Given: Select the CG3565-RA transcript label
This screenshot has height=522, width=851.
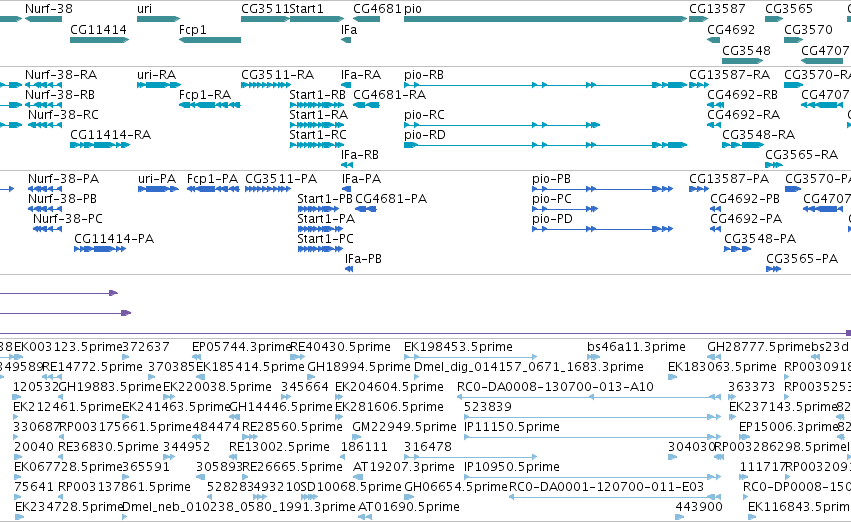Looking at the screenshot, I should [802, 155].
